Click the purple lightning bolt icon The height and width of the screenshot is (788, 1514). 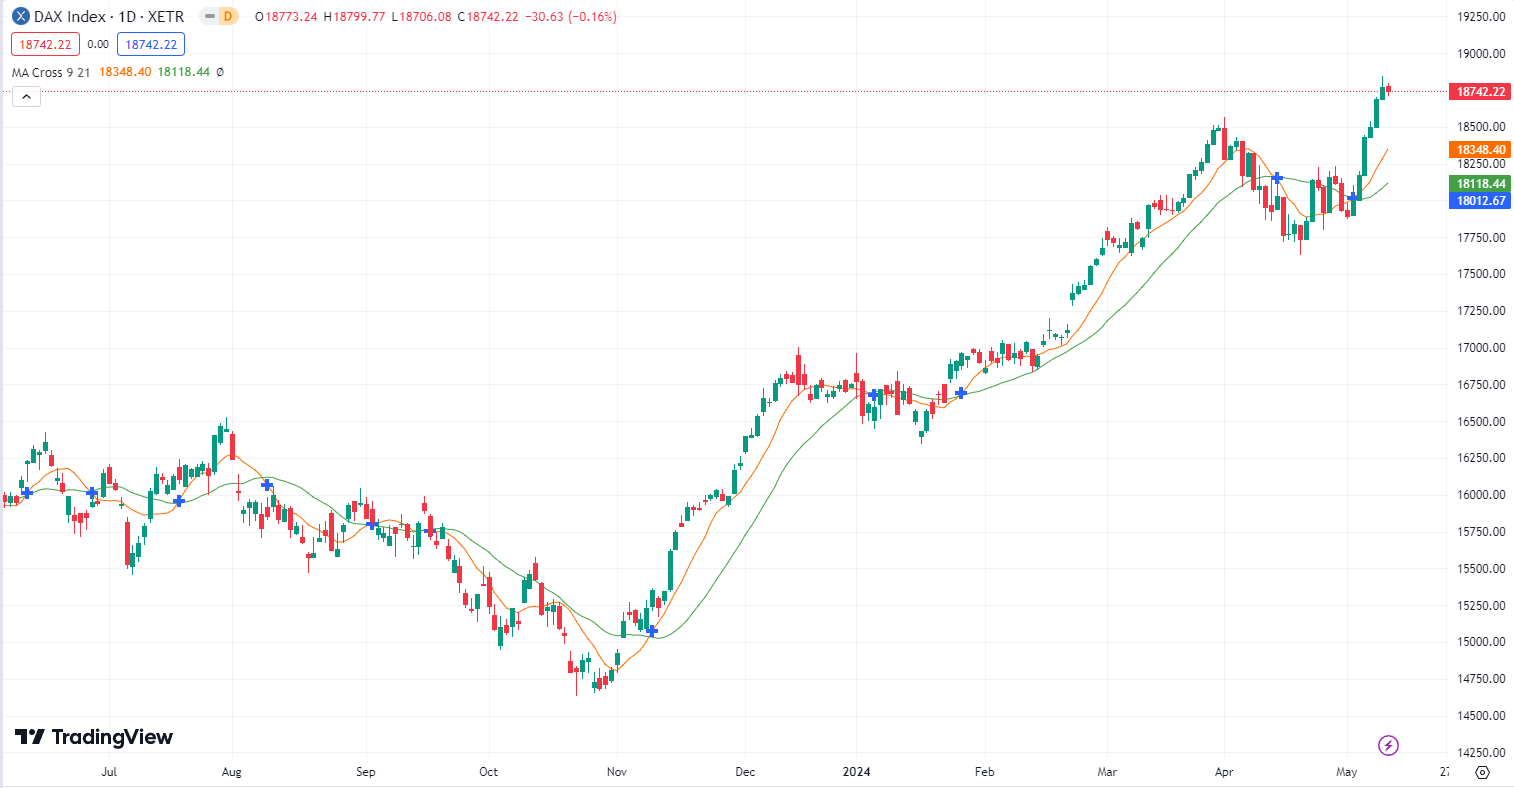coord(1388,745)
